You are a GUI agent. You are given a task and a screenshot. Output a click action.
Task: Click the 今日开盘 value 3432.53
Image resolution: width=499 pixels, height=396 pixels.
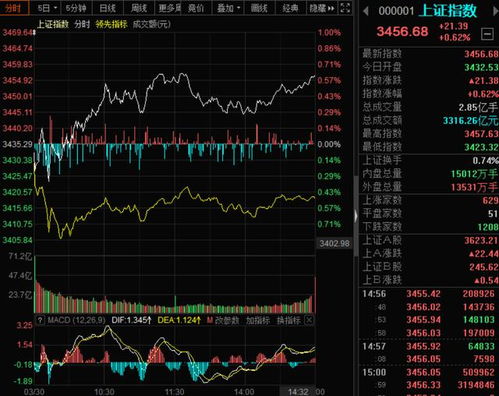point(481,67)
